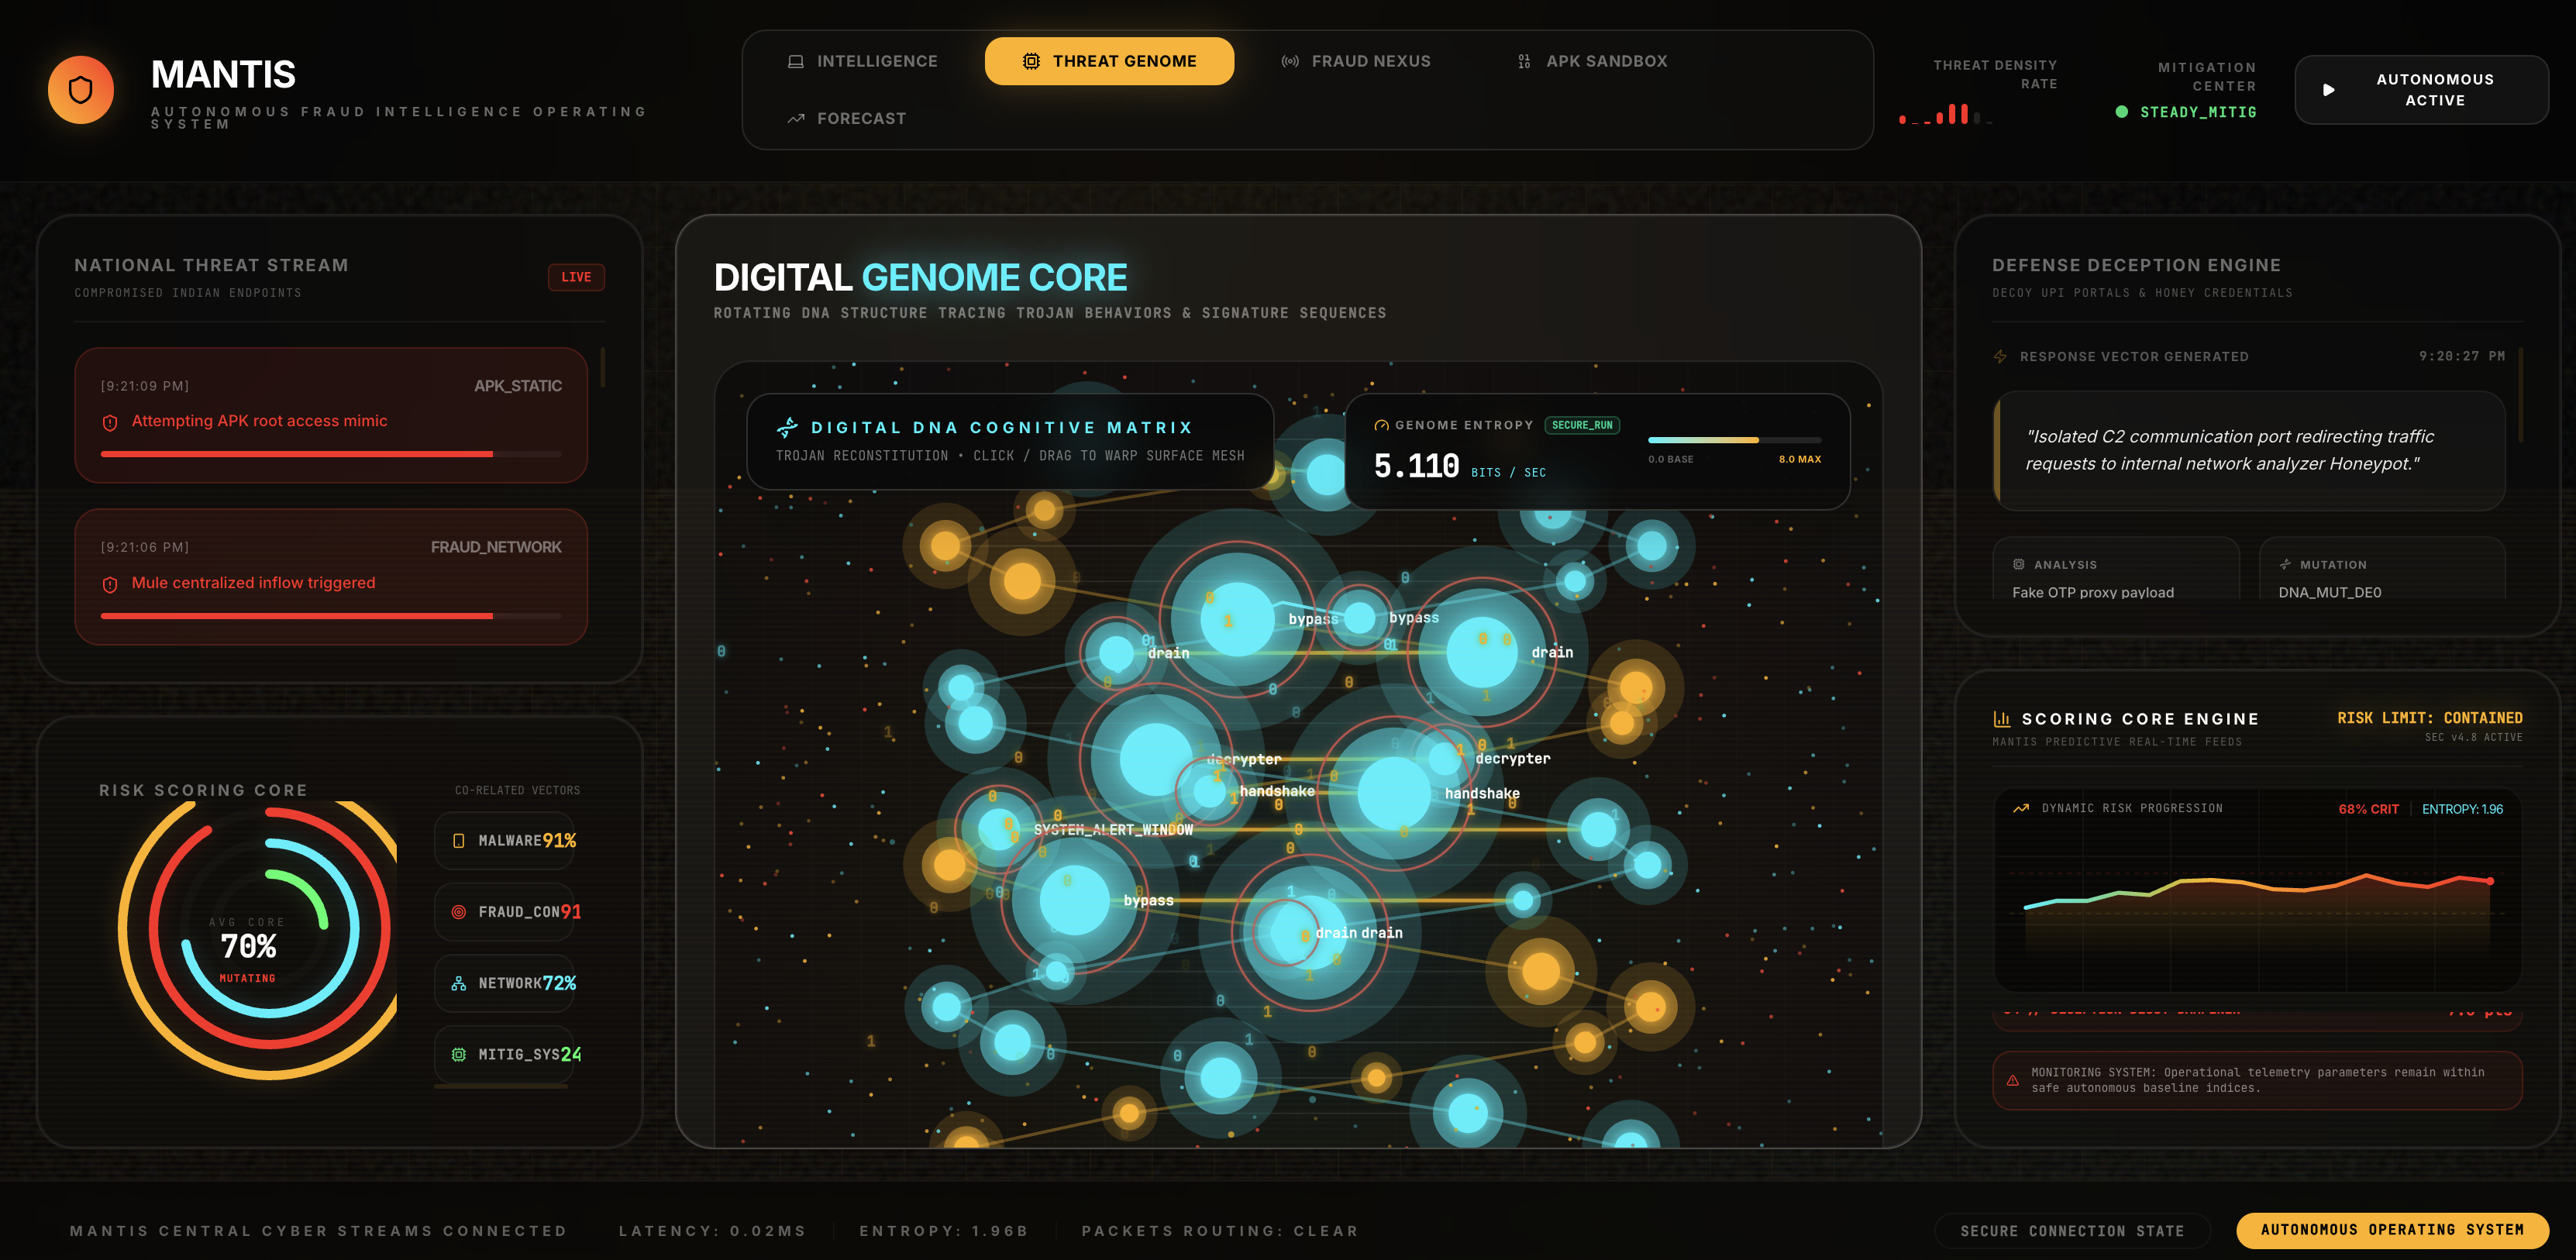Click the SYSTEM_ALERT_WINDOW node label
Image resolution: width=2576 pixels, height=1260 pixels.
[1113, 830]
